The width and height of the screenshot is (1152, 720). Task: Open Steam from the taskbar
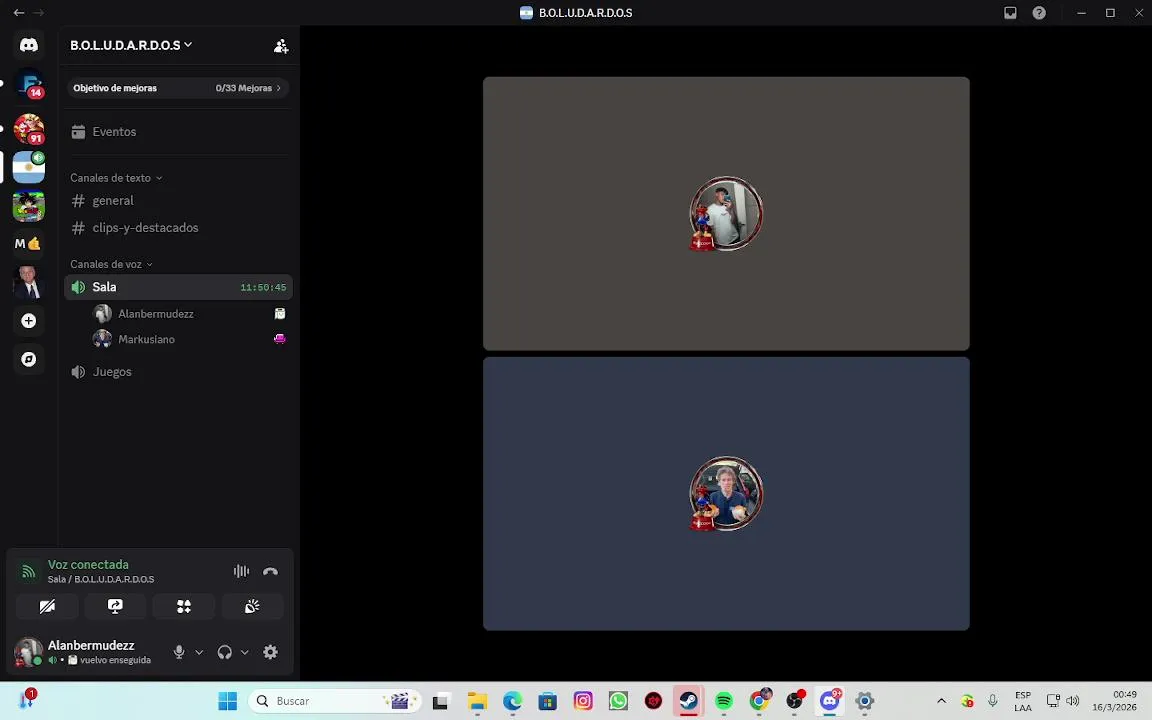point(688,702)
